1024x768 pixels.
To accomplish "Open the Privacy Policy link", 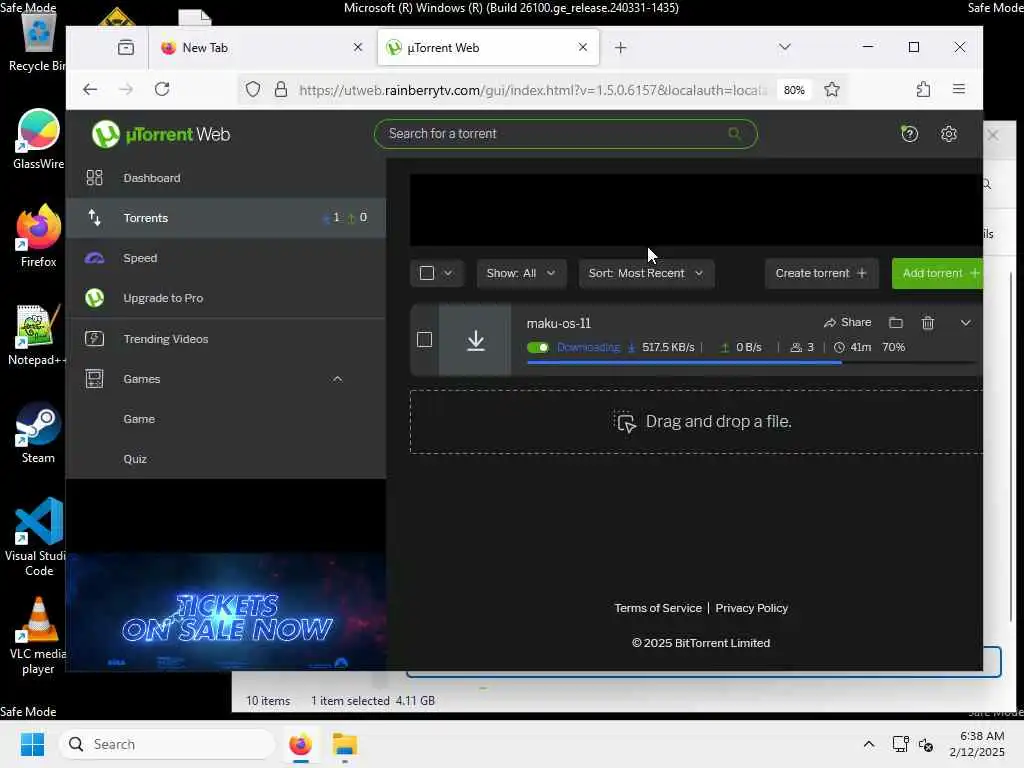I will 751,608.
